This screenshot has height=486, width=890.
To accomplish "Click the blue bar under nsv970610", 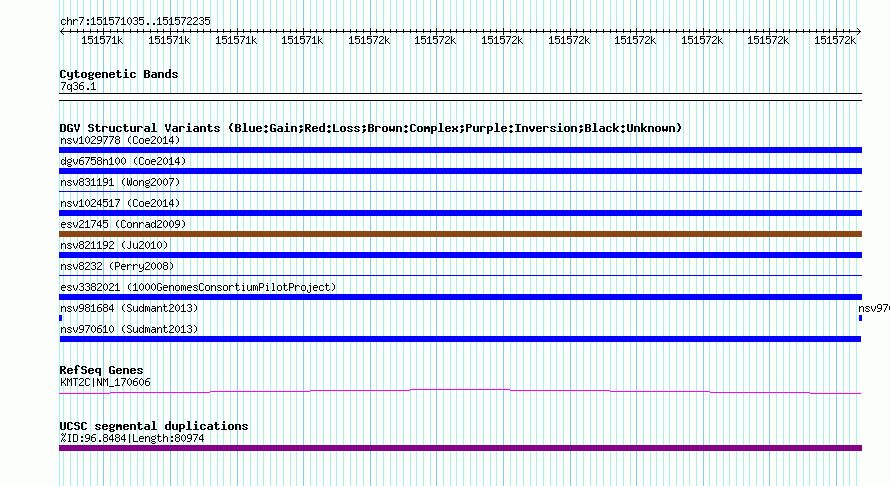I will [x=460, y=339].
